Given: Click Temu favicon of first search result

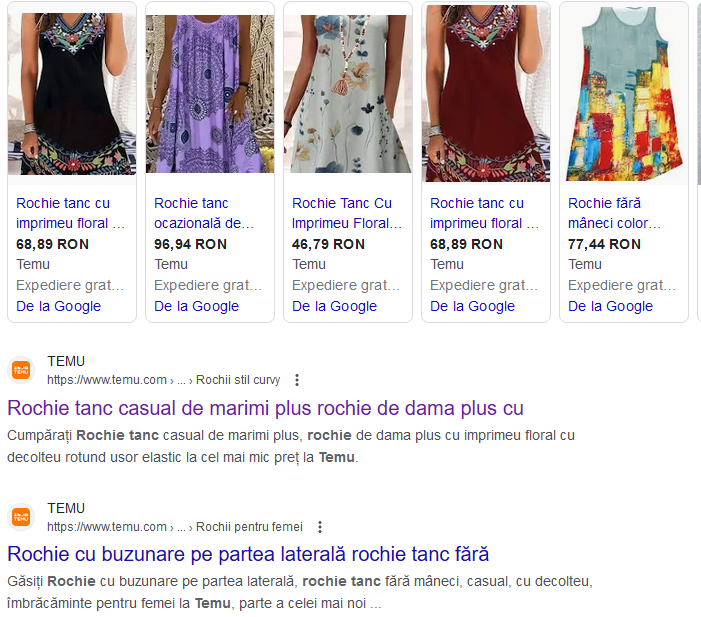Looking at the screenshot, I should [21, 370].
